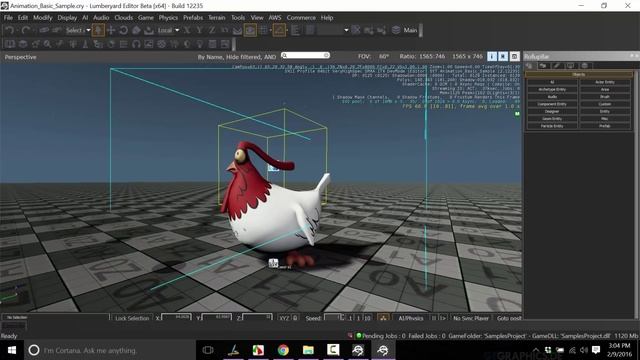Click the picture icon in second toolbar
This screenshot has height=360, width=640.
coord(149,44)
